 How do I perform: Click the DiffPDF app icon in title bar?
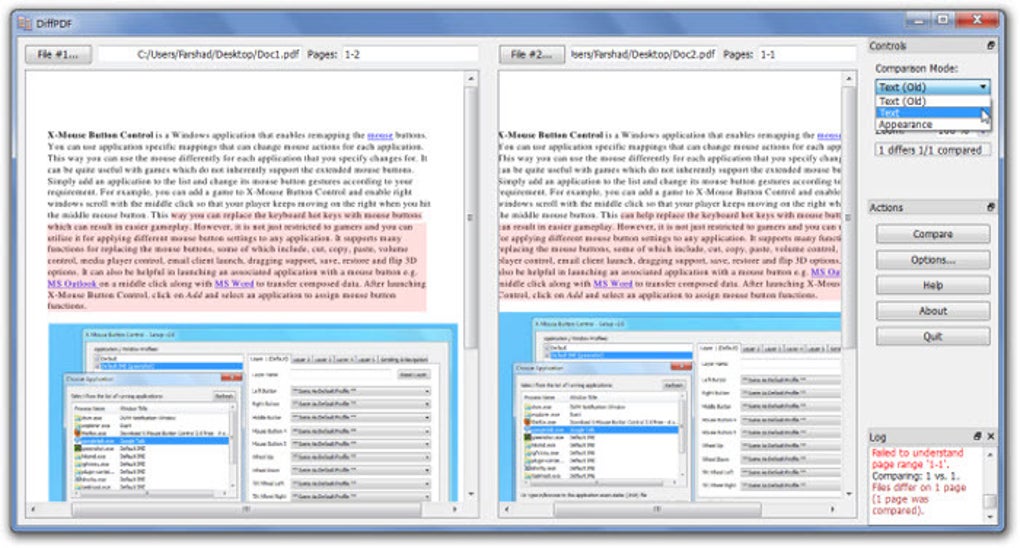coord(25,23)
